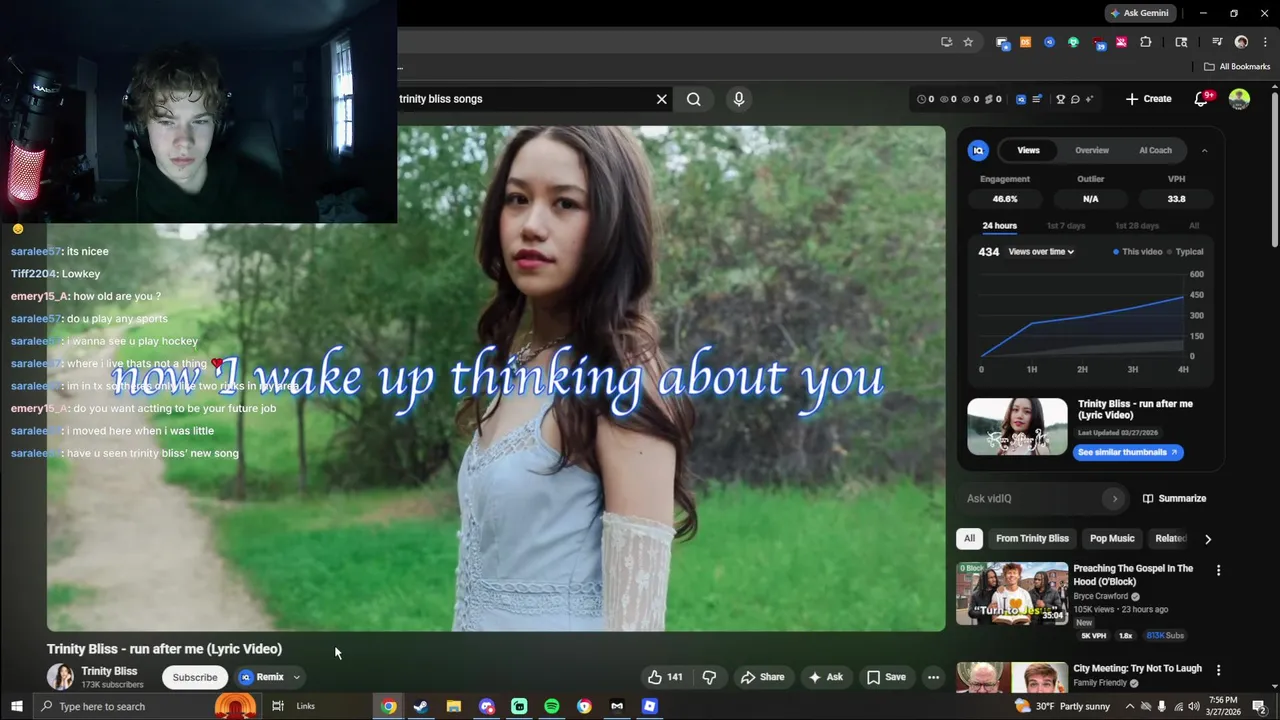Click the vidIQ toolbar comment bubble icon
This screenshot has height=720, width=1280.
[1075, 99]
